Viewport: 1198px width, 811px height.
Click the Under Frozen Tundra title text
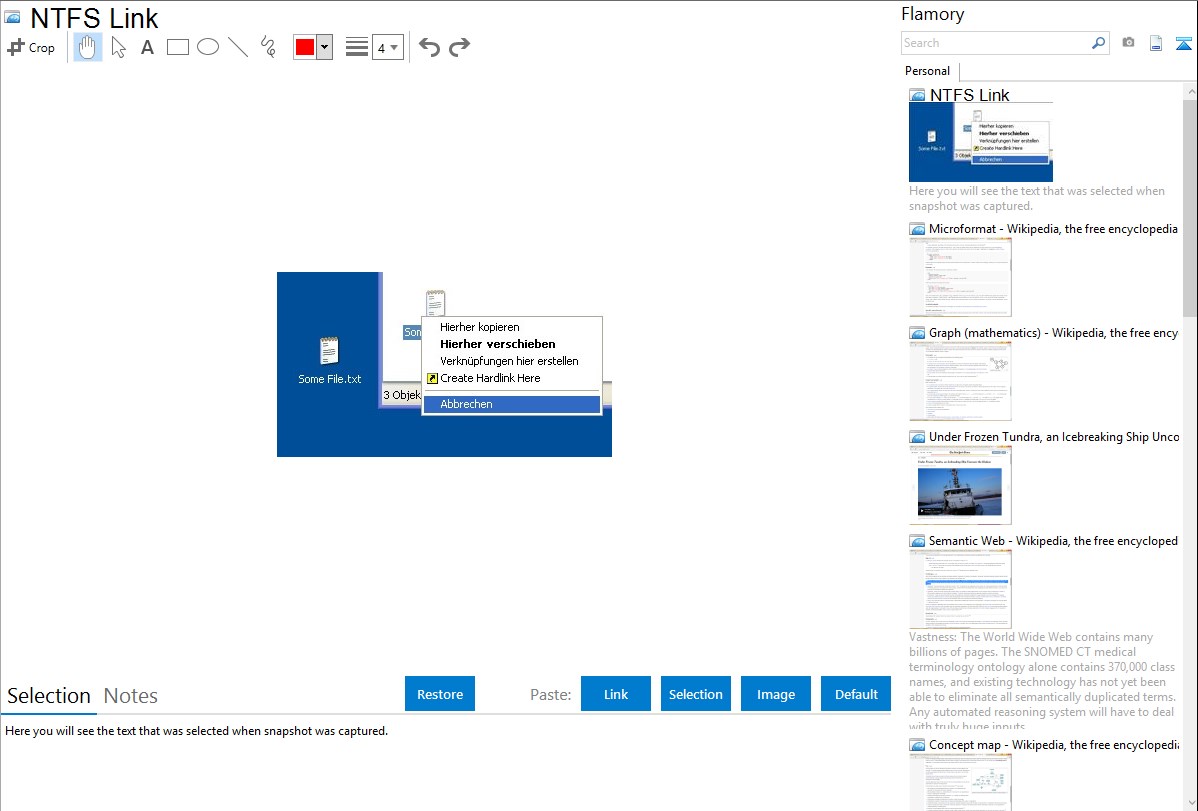pos(1054,436)
